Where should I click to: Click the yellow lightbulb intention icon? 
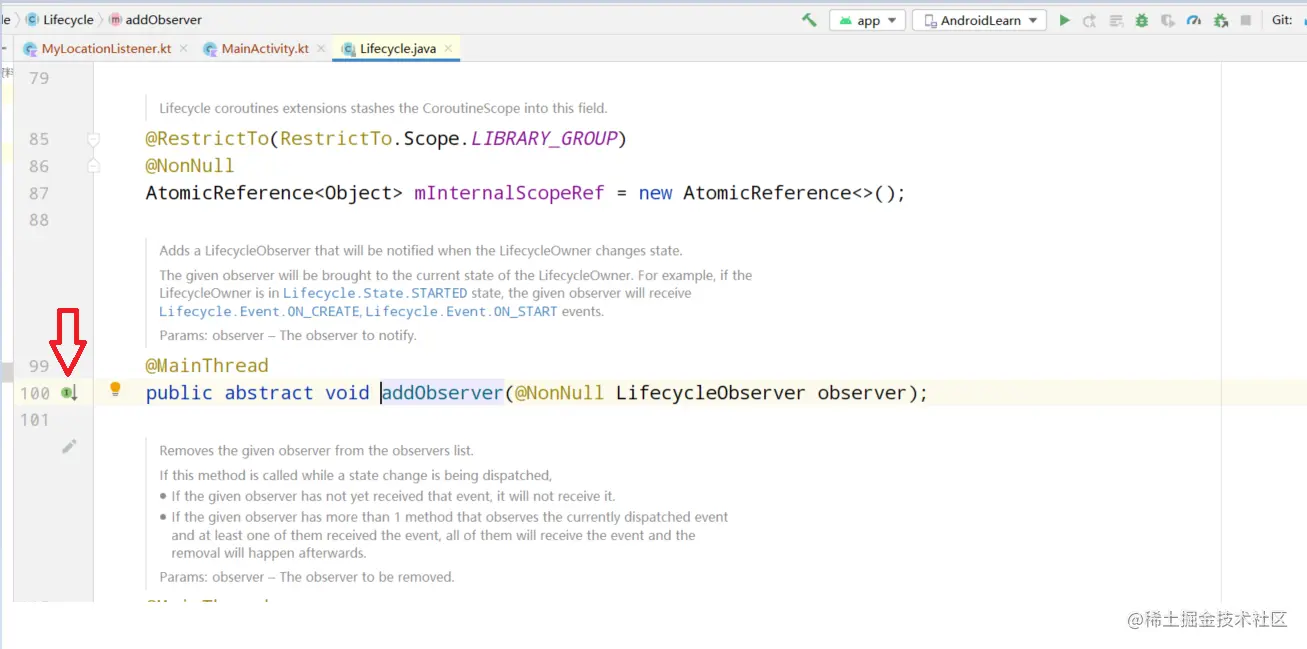click(115, 389)
